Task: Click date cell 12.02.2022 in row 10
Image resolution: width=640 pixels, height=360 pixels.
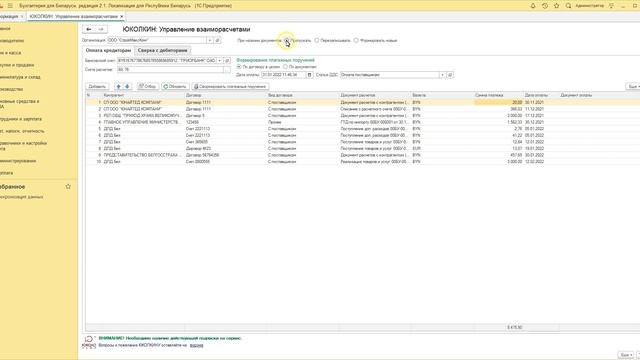Action: pos(541,162)
